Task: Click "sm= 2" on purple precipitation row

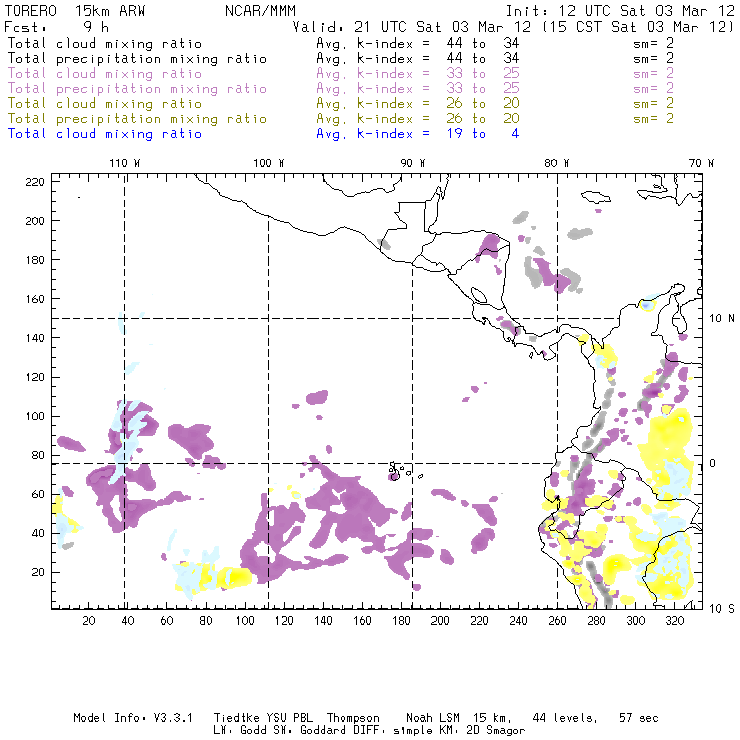Action: pos(653,89)
